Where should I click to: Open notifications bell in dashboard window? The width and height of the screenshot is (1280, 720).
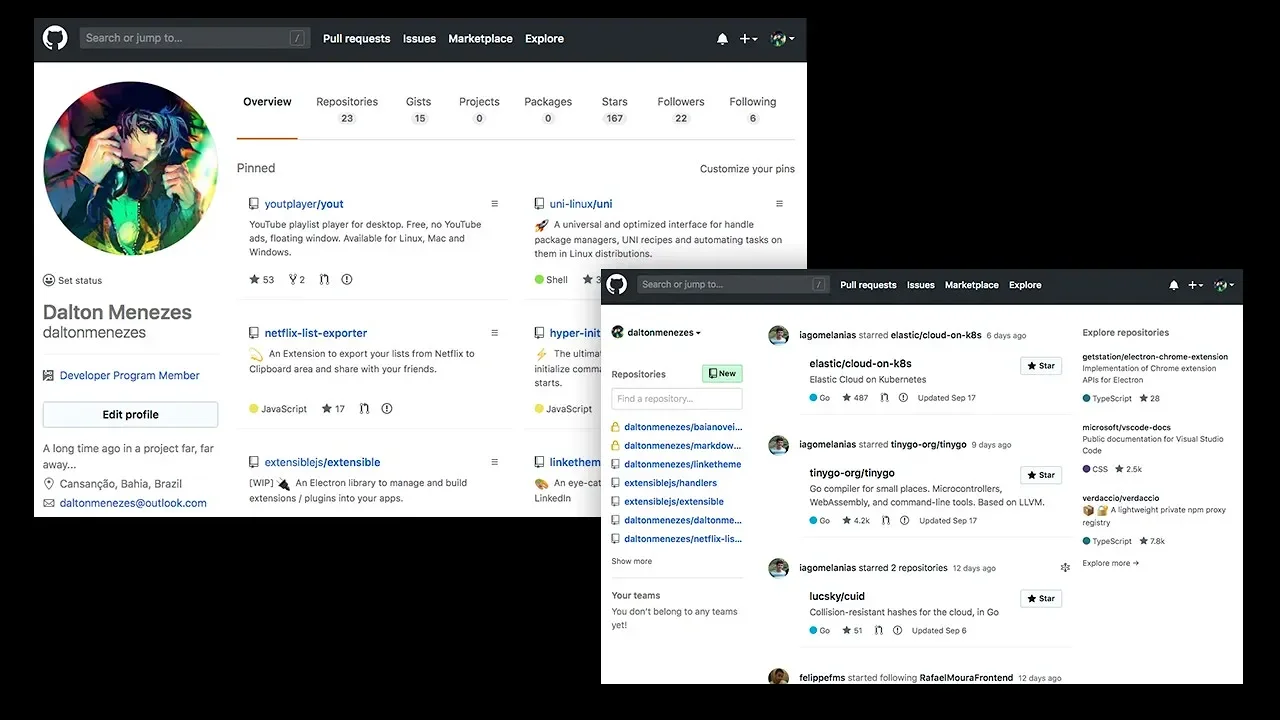pyautogui.click(x=1174, y=285)
